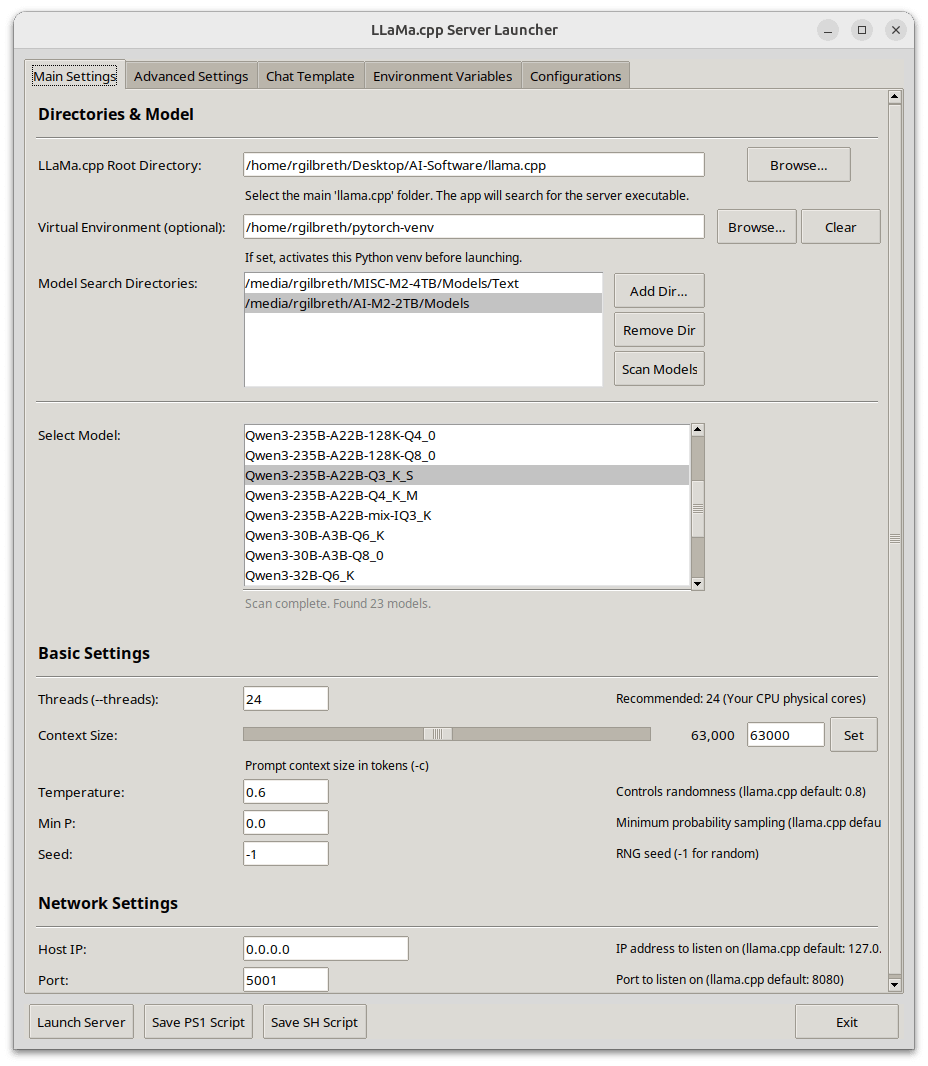Click the Context Size slider handle
The image size is (928, 1066).
click(438, 734)
